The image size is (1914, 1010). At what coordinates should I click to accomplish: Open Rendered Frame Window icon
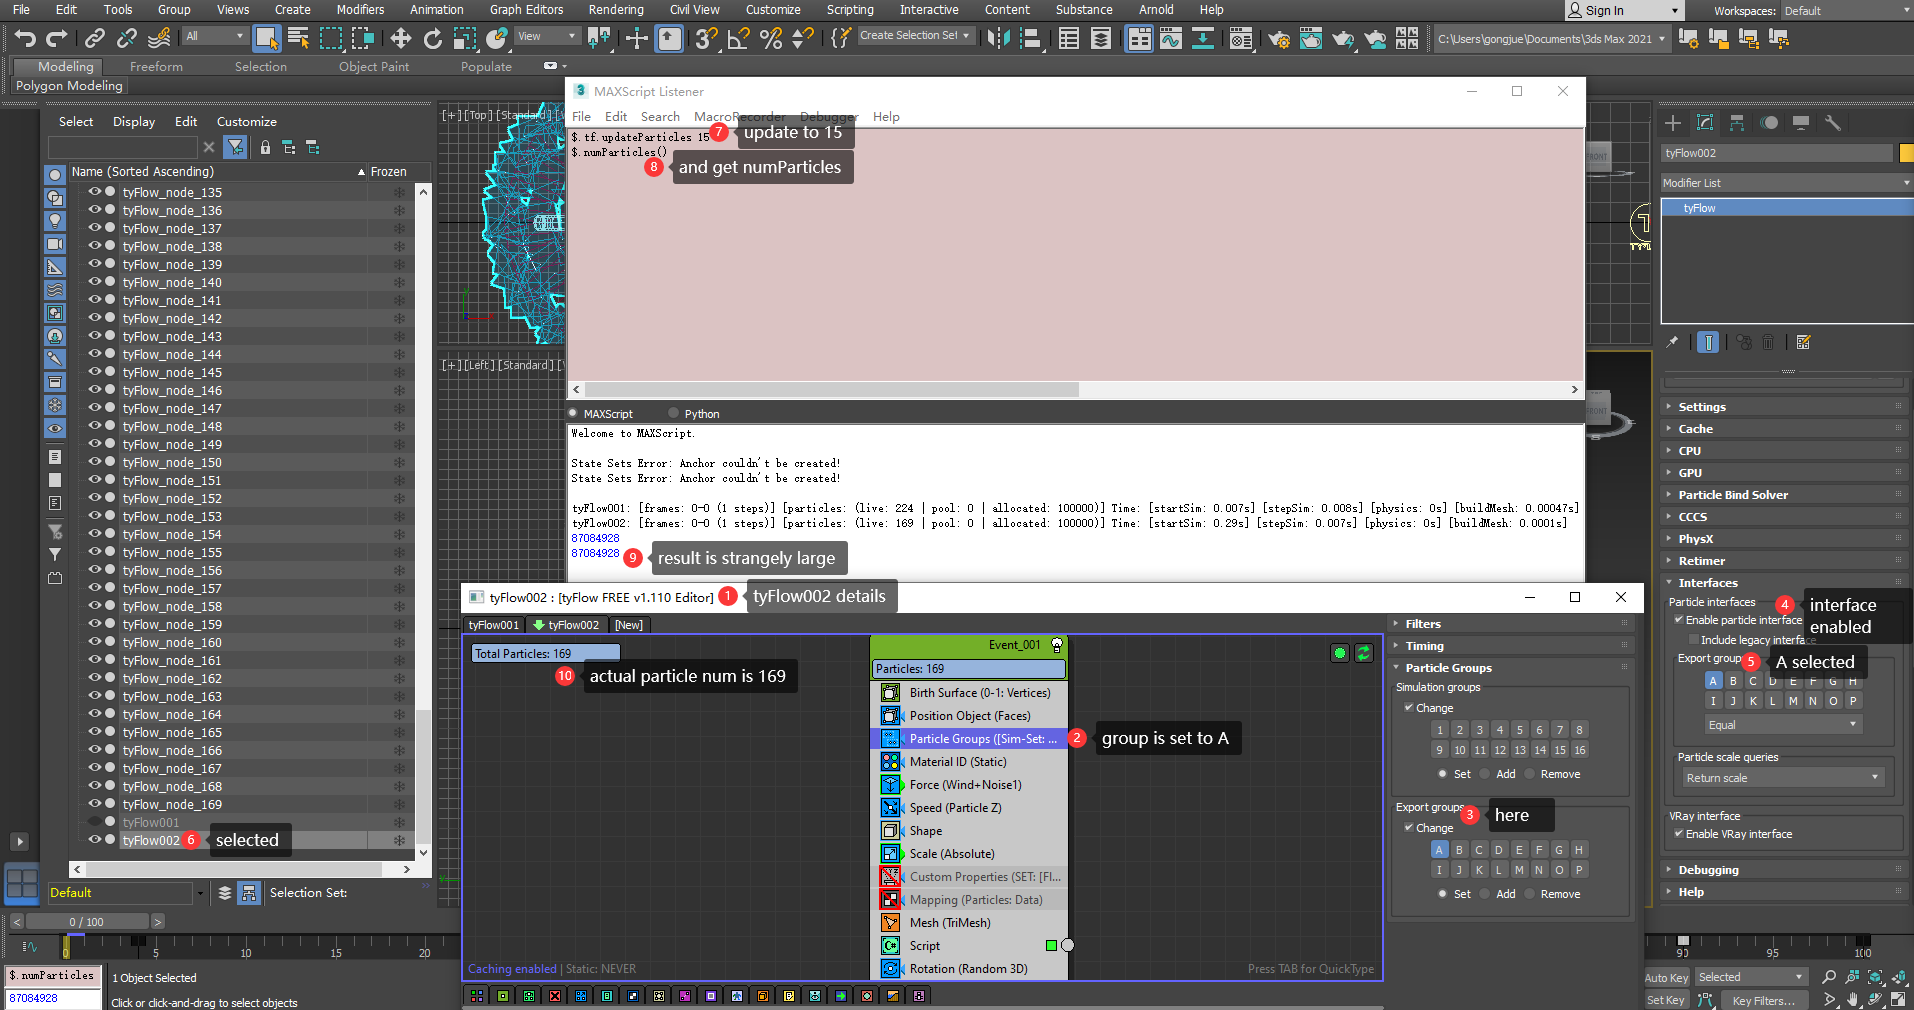[x=1310, y=39]
